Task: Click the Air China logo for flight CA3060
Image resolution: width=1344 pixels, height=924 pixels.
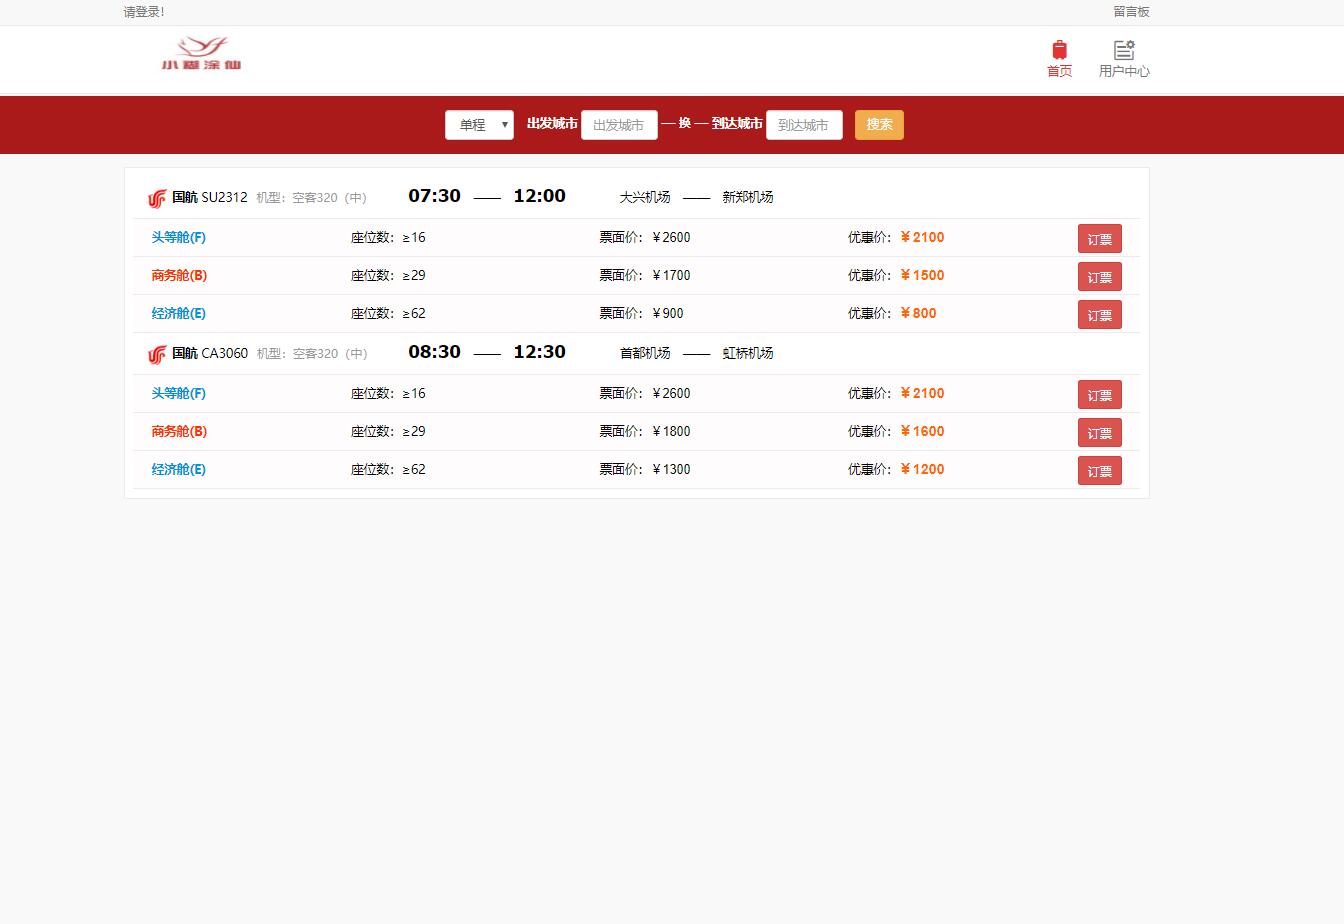Action: point(157,354)
